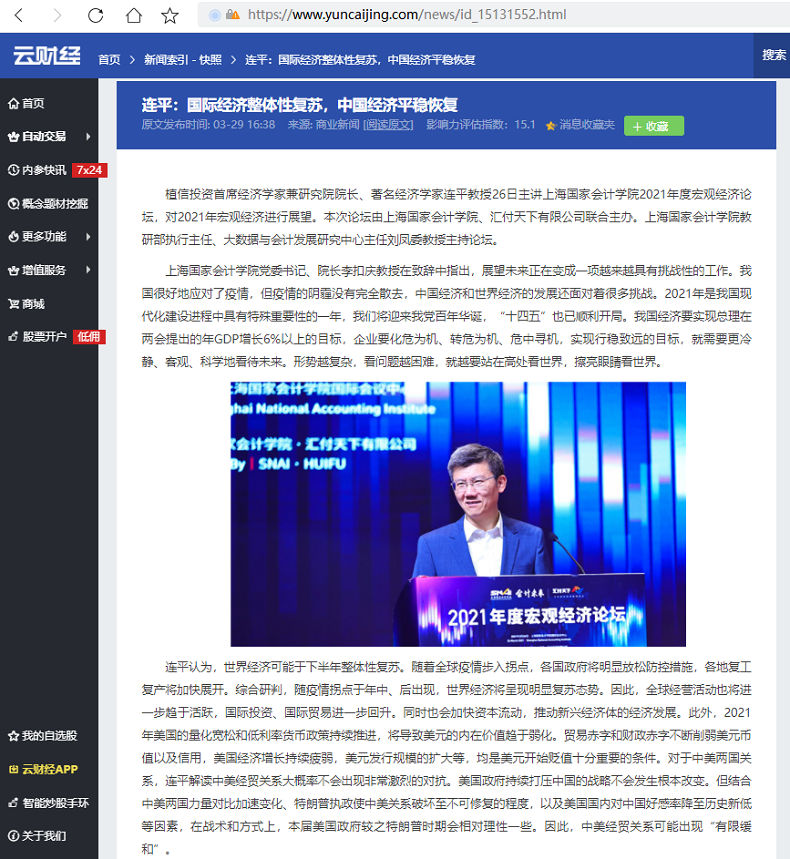Reload the page with refresh icon
Image resolution: width=790 pixels, height=859 pixels.
pos(95,15)
